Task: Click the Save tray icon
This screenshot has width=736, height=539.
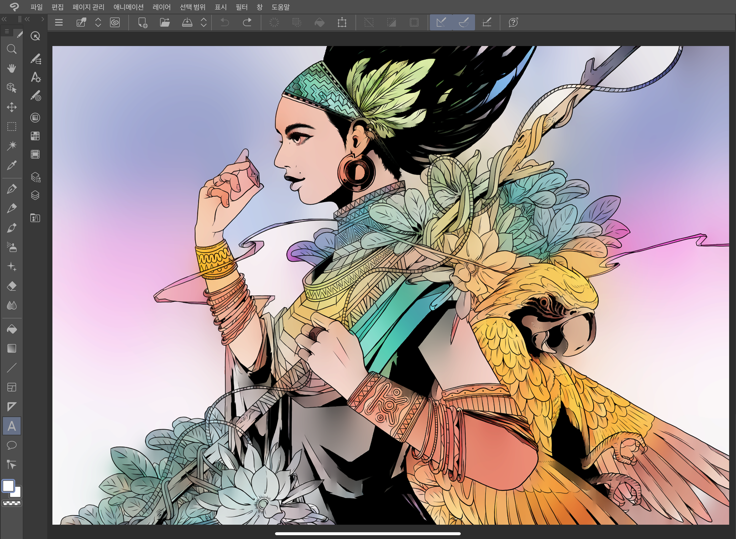Action: point(187,23)
